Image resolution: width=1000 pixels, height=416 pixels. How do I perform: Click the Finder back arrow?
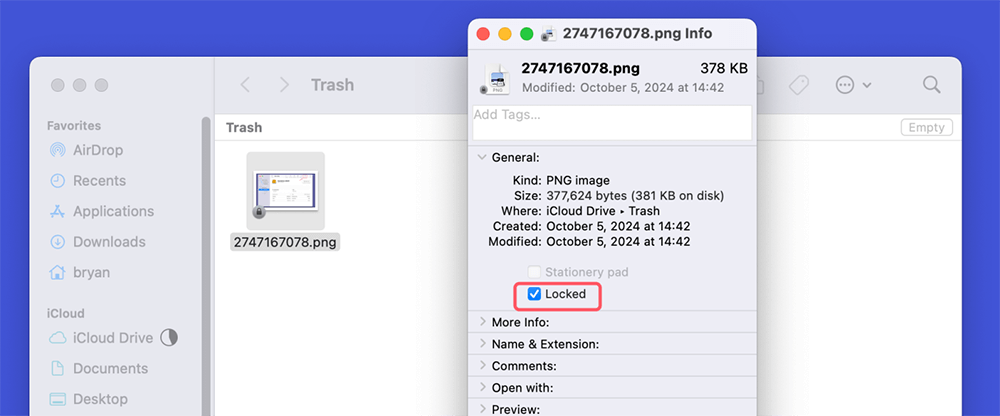click(x=245, y=85)
